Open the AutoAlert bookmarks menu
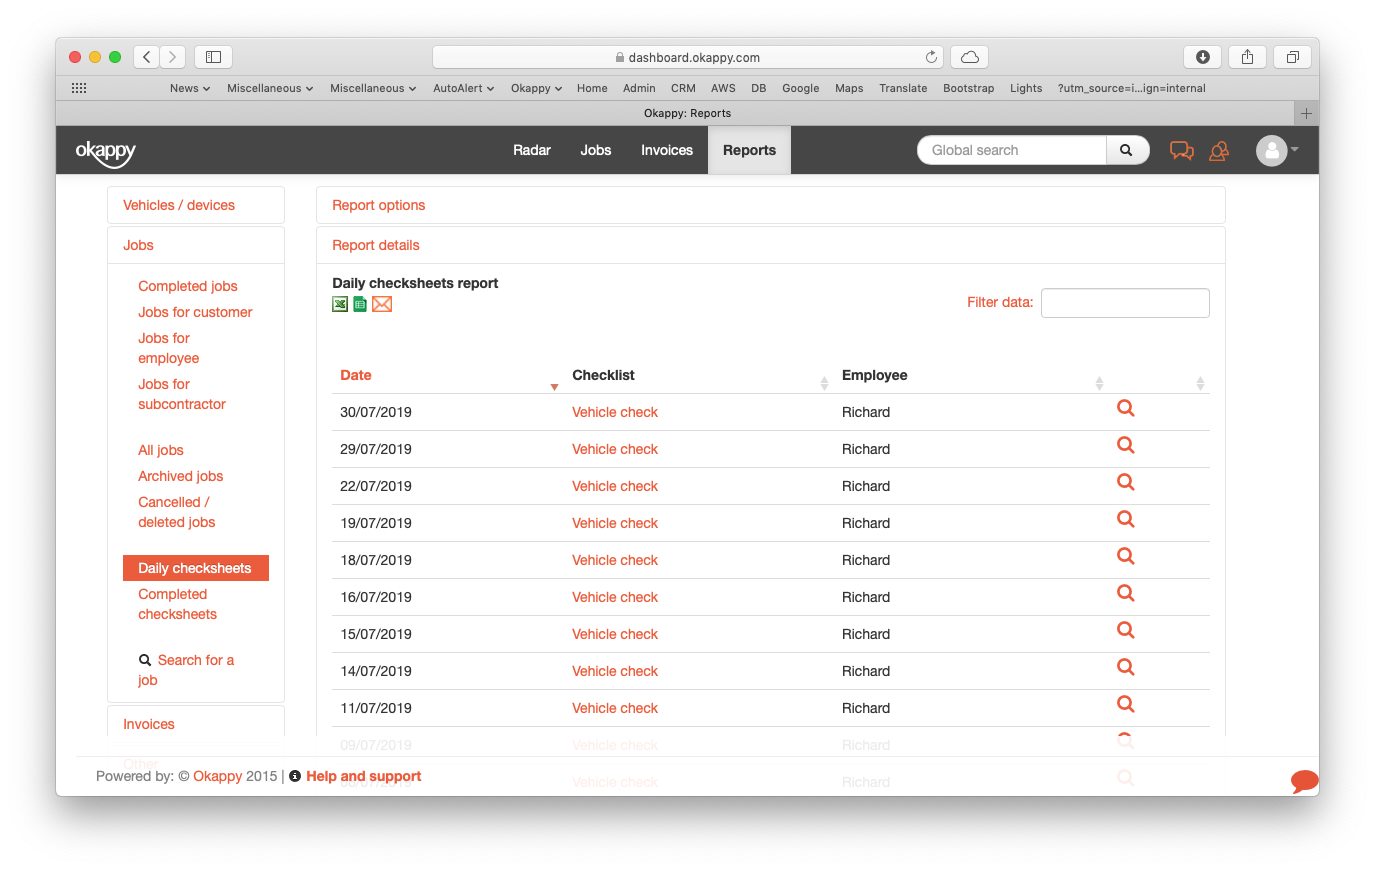 (x=463, y=88)
